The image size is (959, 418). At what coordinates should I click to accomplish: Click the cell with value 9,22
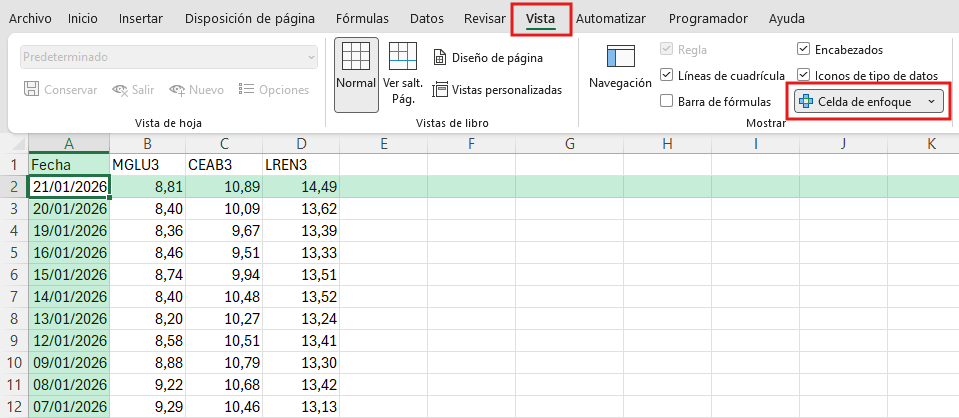(x=147, y=385)
